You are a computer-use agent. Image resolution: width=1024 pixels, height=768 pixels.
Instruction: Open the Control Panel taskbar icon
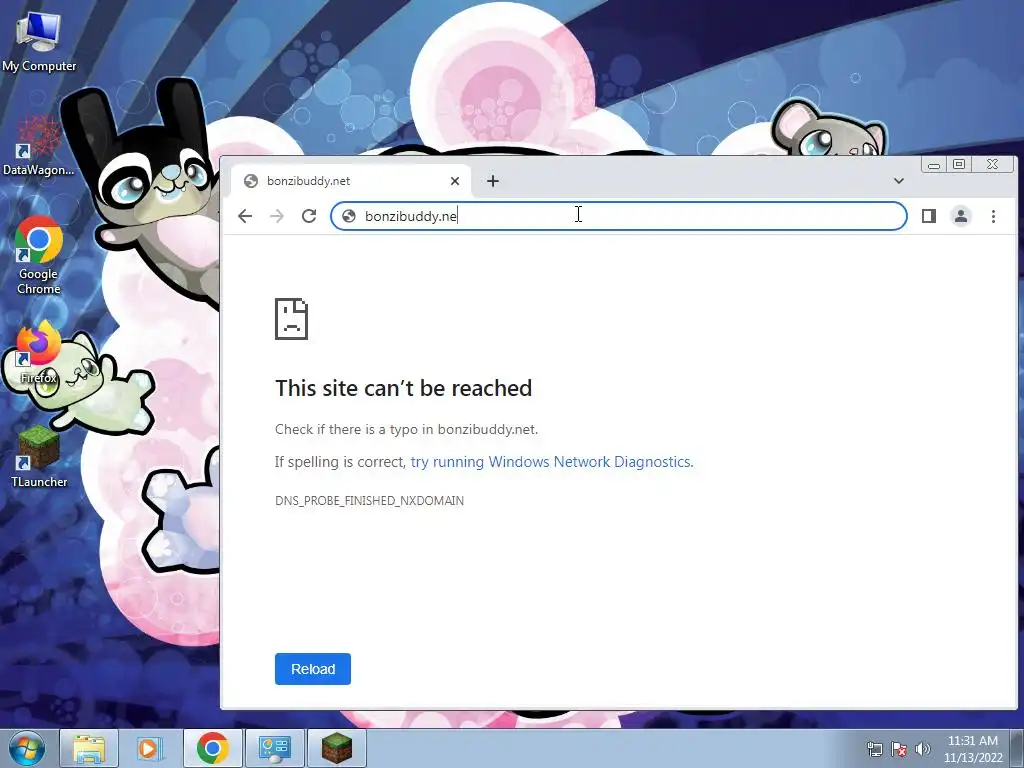274,748
